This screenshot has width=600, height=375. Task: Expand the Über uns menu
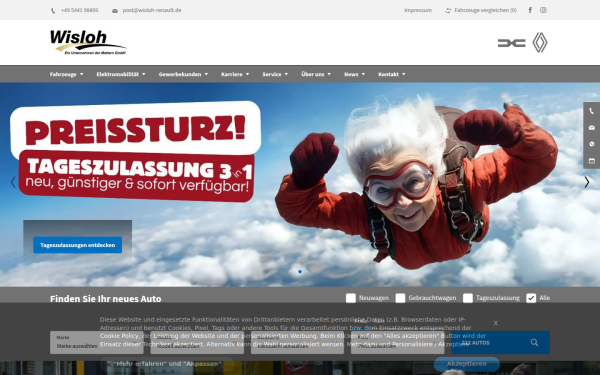click(x=316, y=74)
